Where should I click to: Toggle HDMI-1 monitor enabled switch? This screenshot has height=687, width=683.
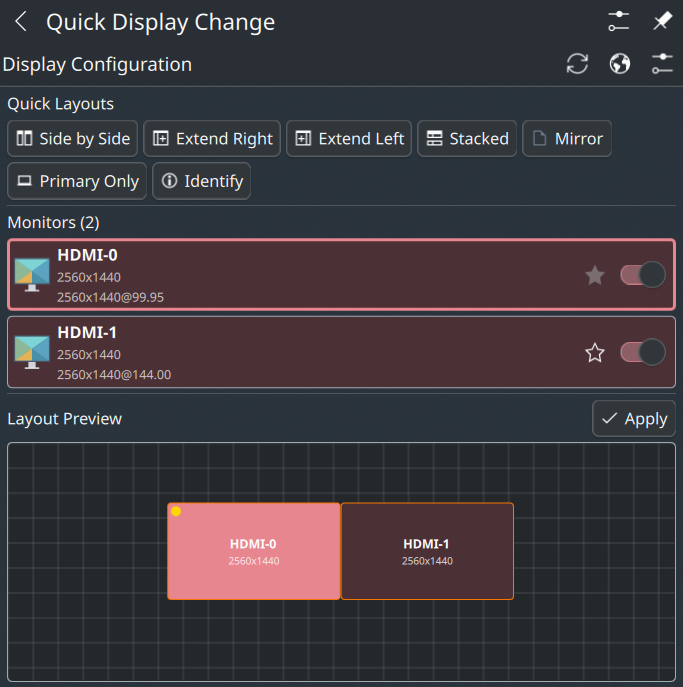pyautogui.click(x=643, y=352)
